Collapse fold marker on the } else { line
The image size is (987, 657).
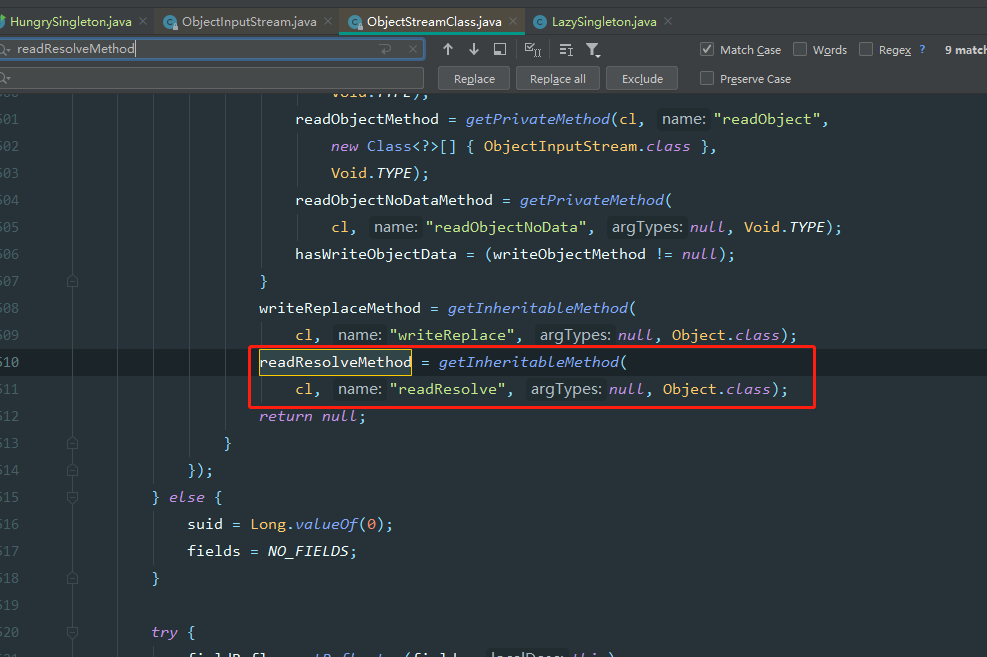click(72, 497)
